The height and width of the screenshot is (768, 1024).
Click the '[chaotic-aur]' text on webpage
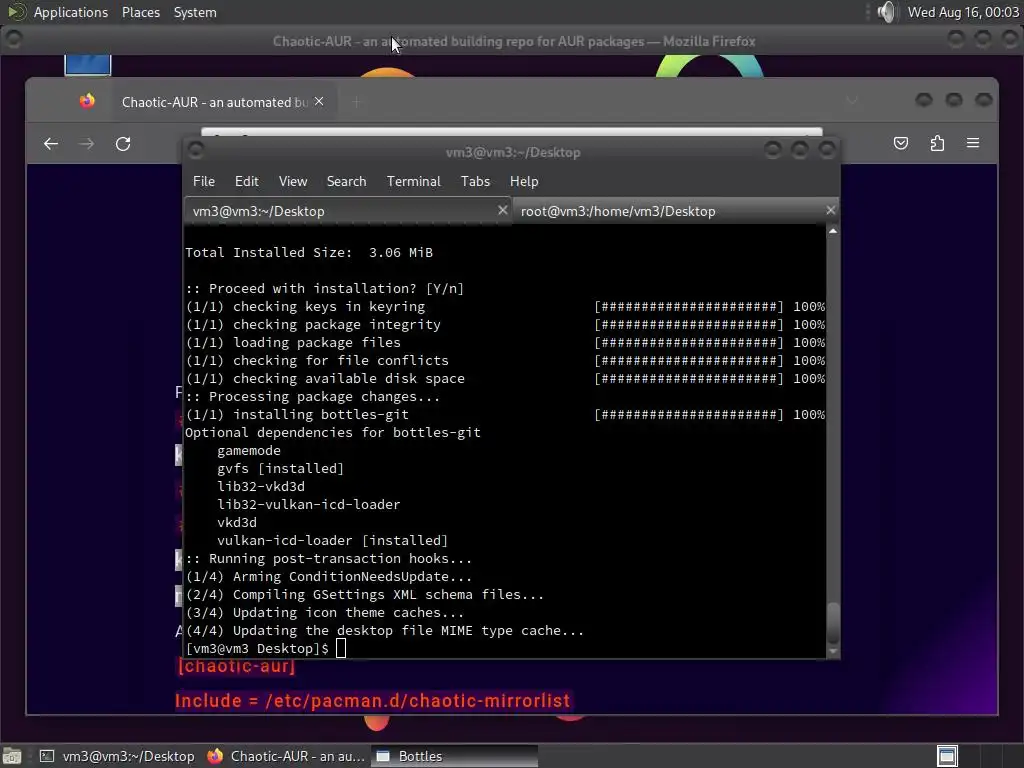pos(236,667)
